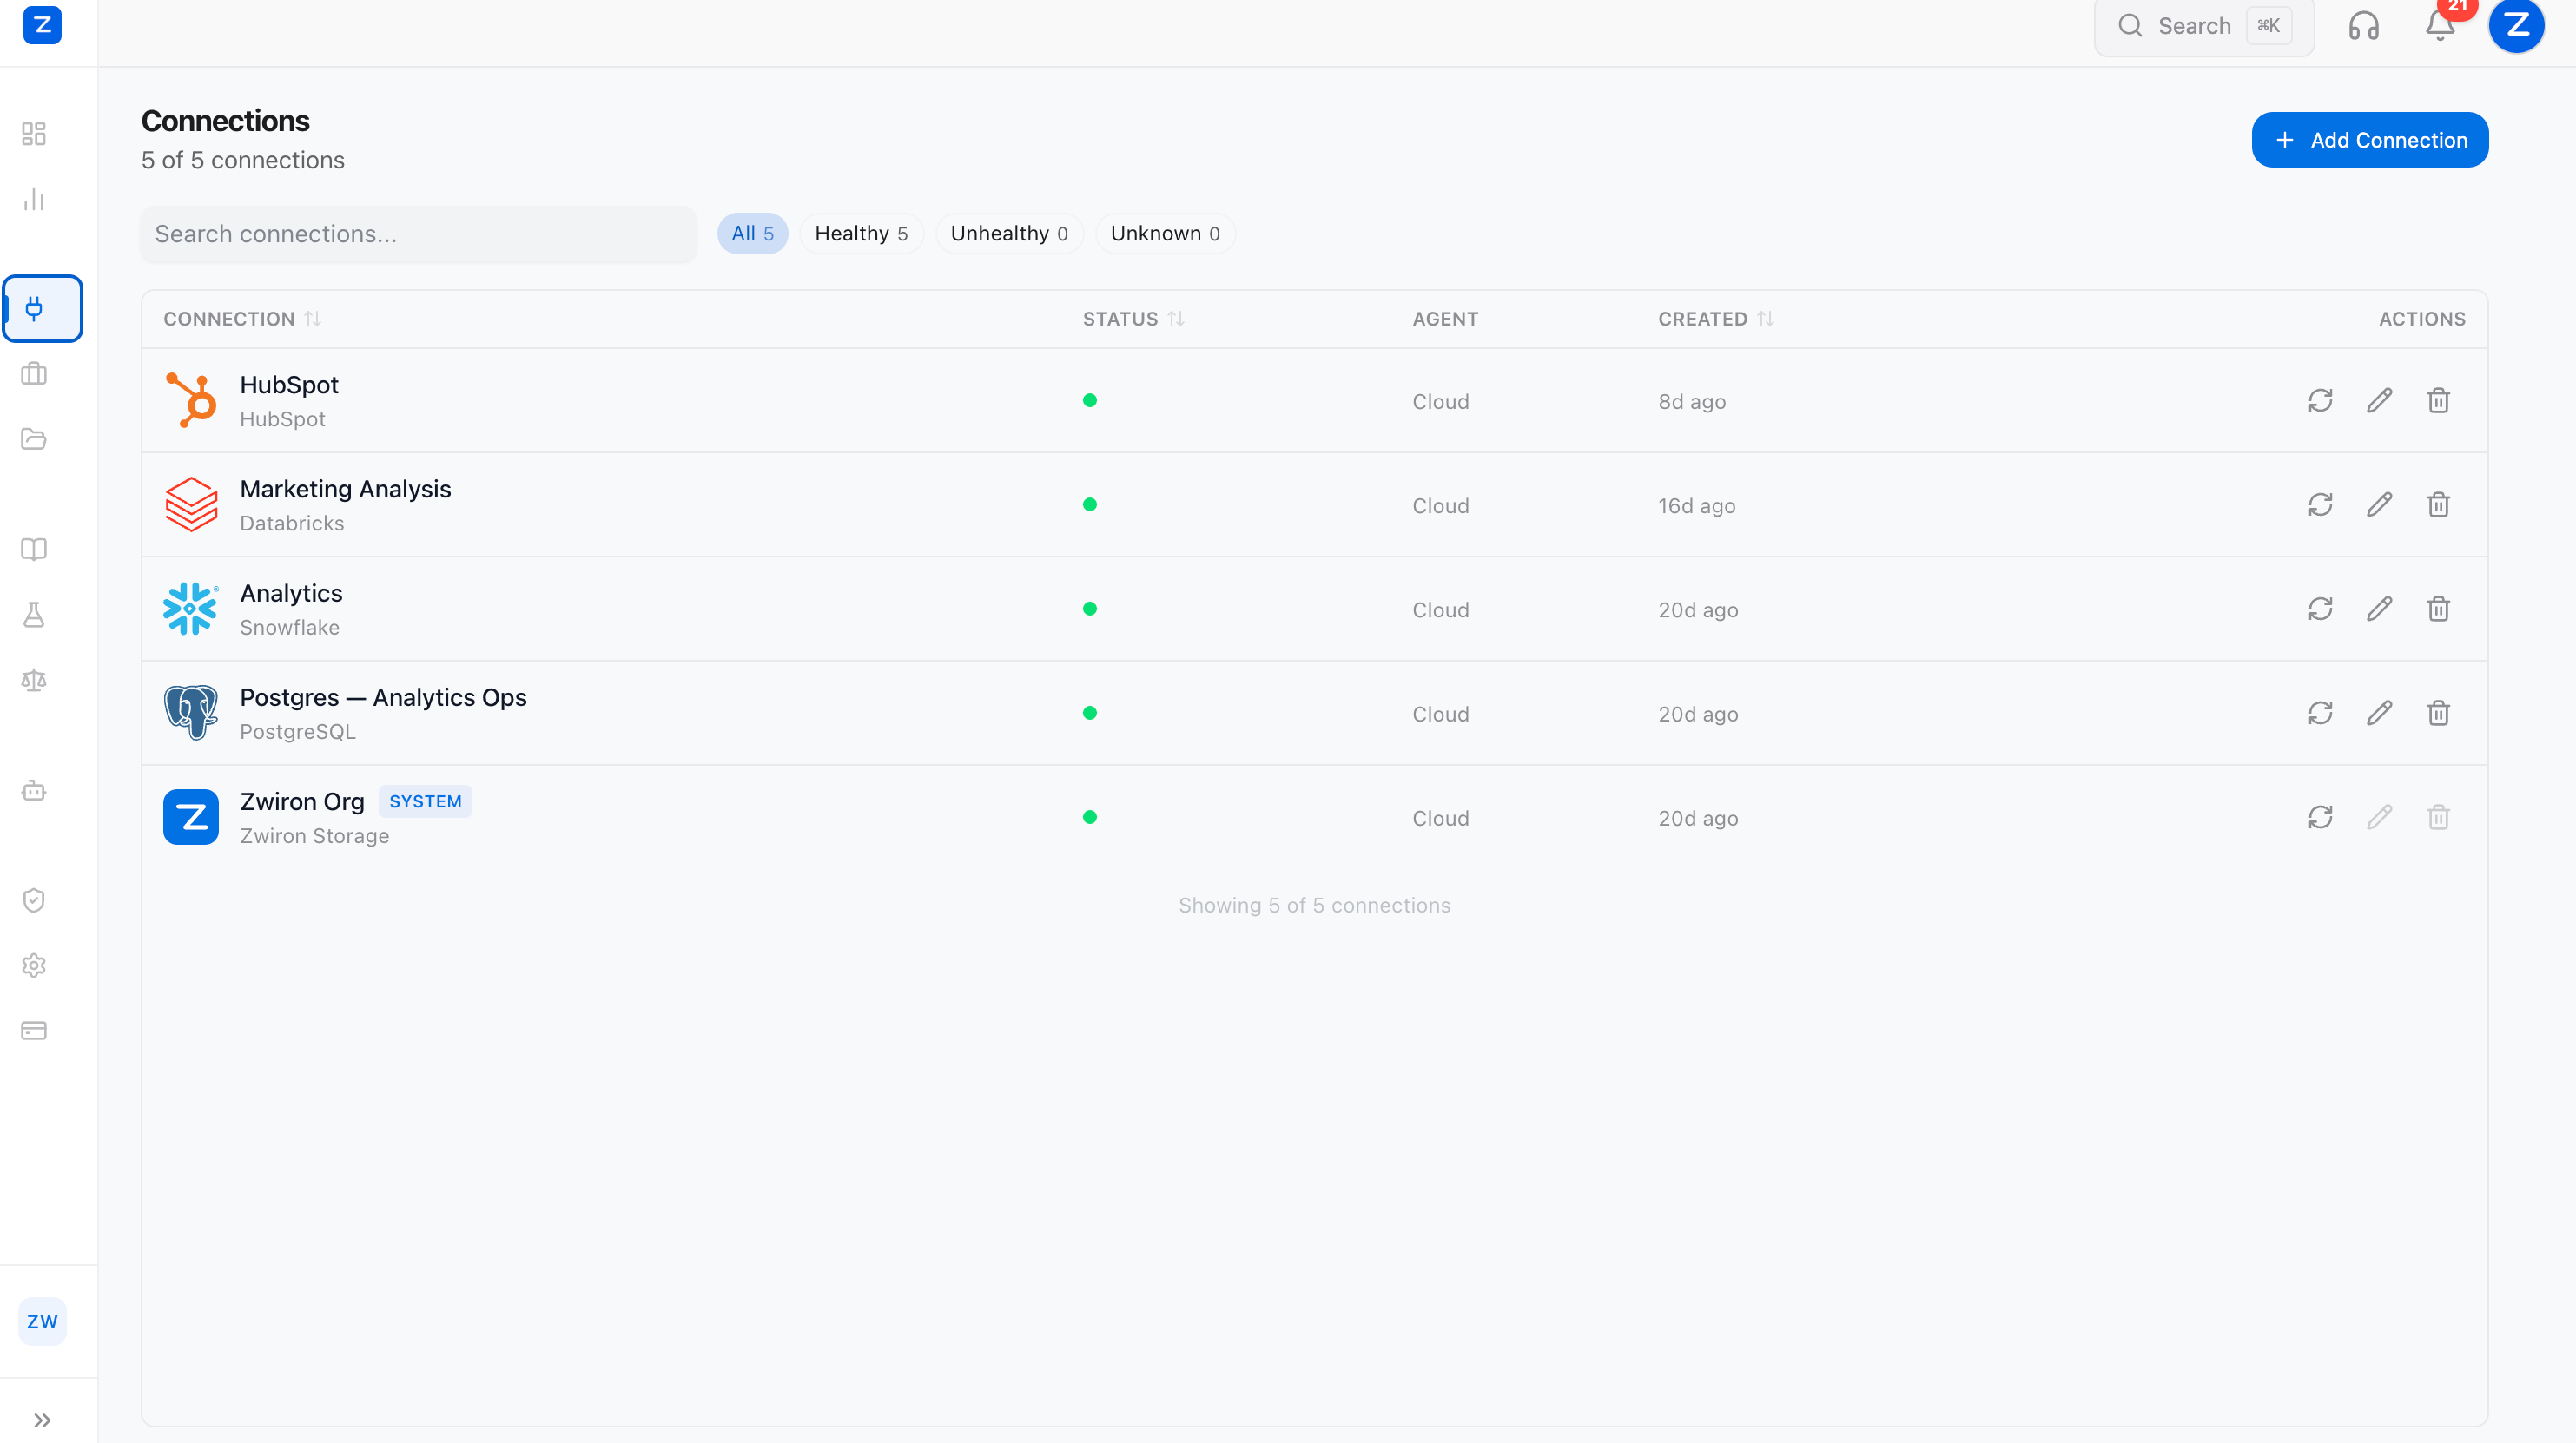
Task: Edit the Analytics Snowflake connection
Action: coord(2379,609)
